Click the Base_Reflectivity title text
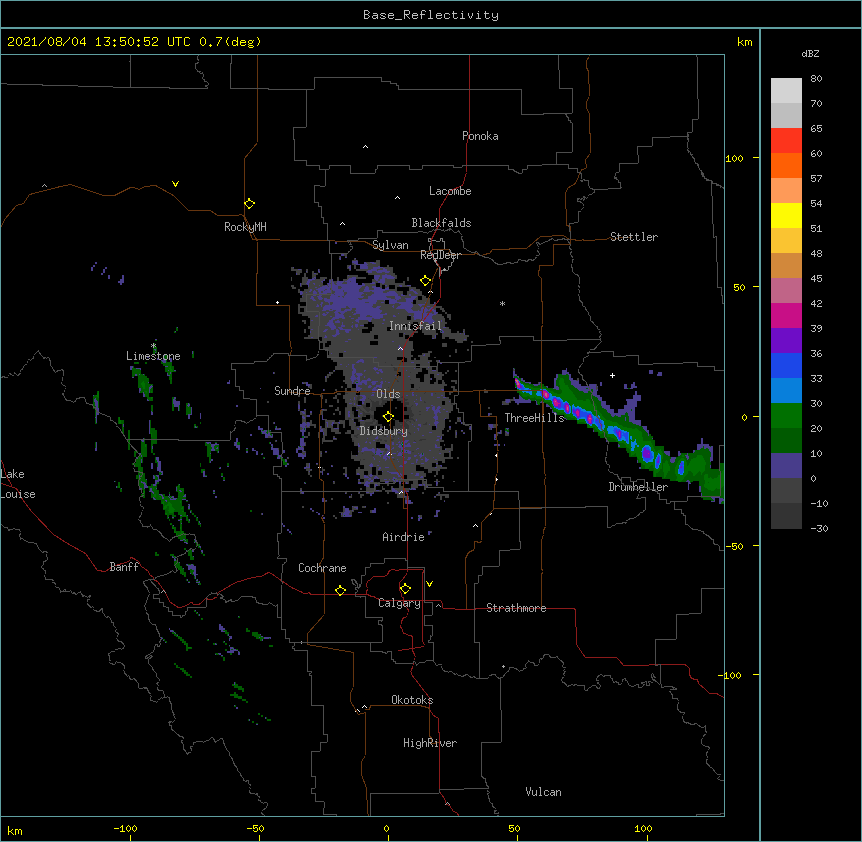Screen dimensions: 862x842 click(x=431, y=15)
